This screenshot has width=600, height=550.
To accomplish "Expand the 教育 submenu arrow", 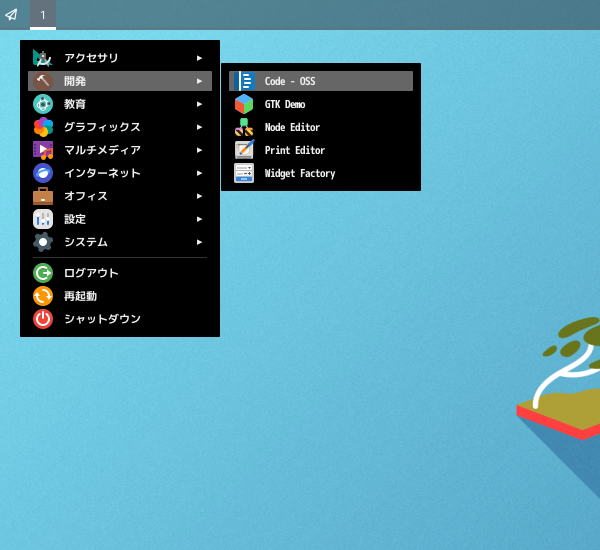I will pyautogui.click(x=200, y=104).
